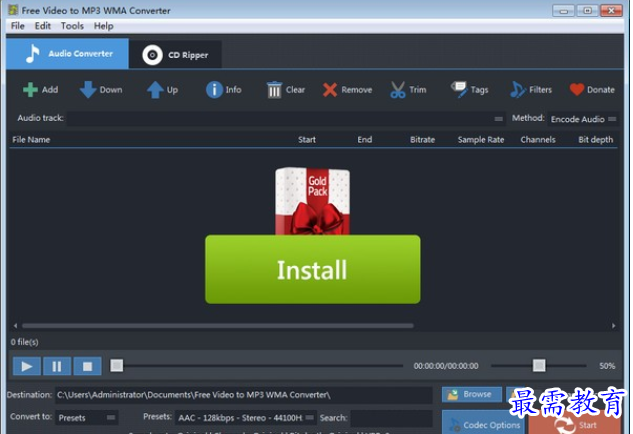Image resolution: width=633 pixels, height=434 pixels.
Task: Click the Channels column header
Action: [538, 140]
